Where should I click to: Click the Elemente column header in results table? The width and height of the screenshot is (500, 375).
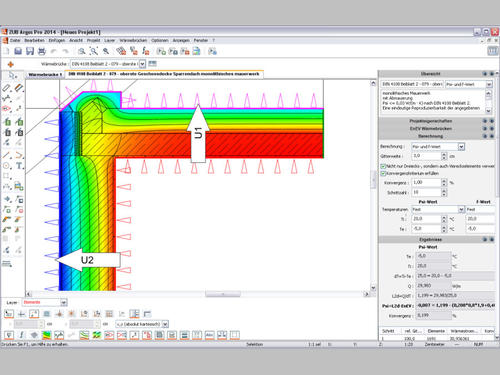click(436, 331)
